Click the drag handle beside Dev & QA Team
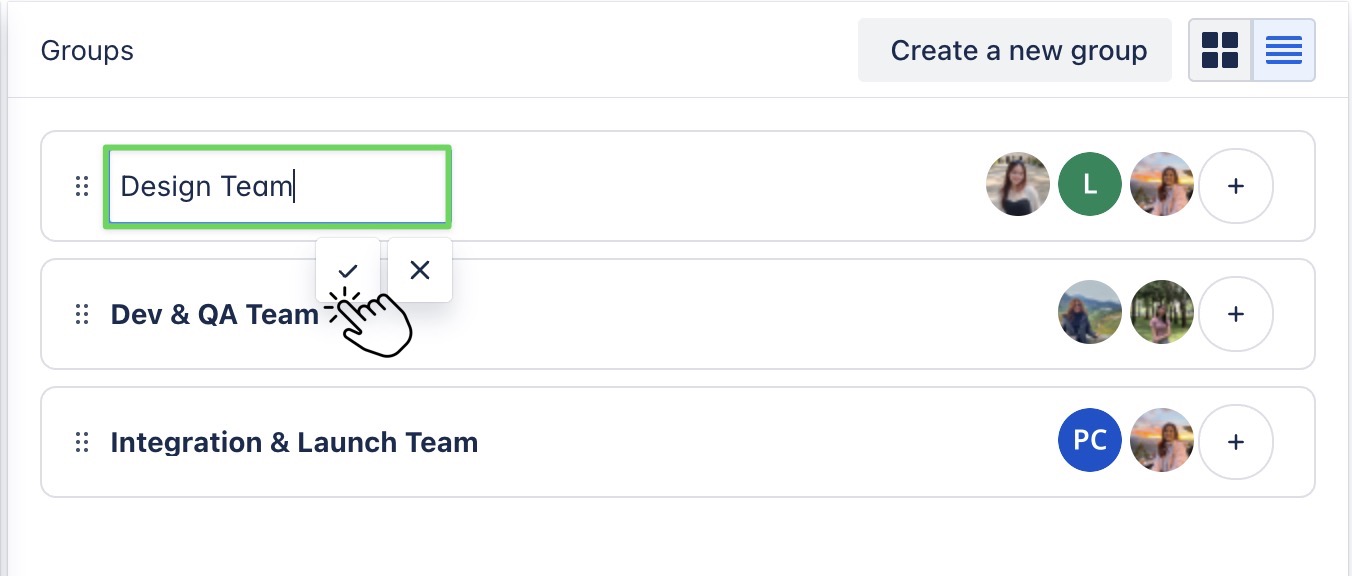 point(81,314)
